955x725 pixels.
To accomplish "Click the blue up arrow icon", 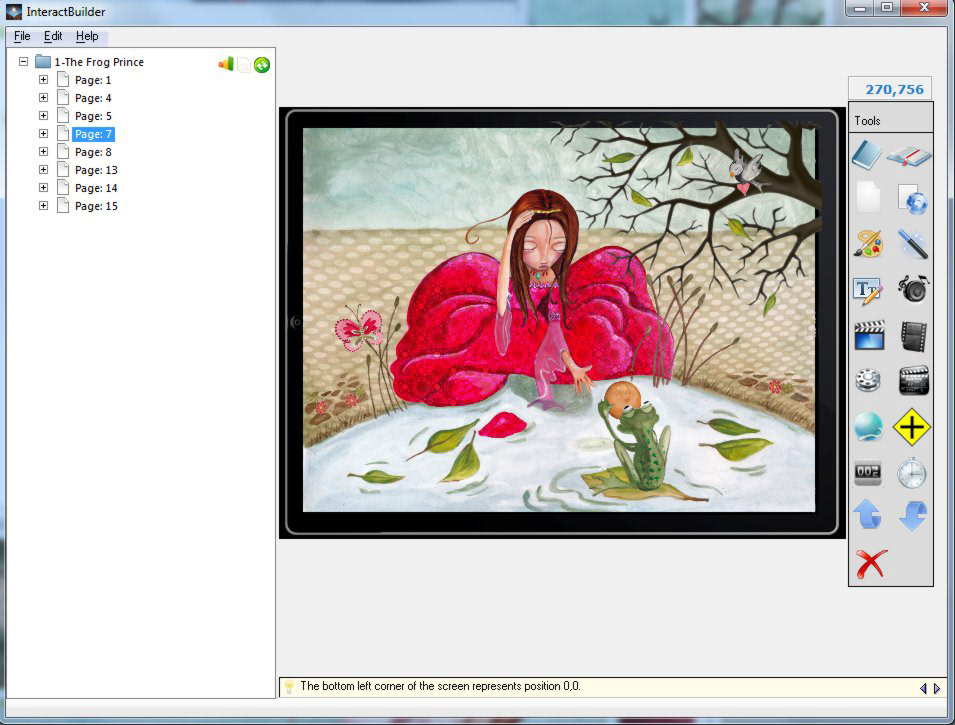I will (x=867, y=515).
